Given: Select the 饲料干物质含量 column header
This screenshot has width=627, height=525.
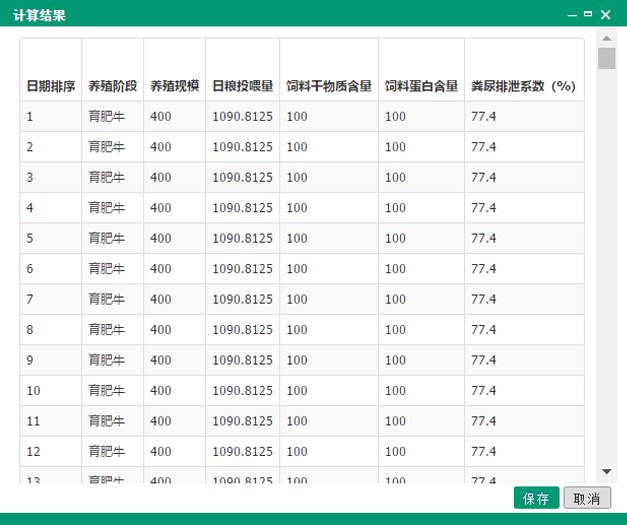Looking at the screenshot, I should tap(329, 86).
